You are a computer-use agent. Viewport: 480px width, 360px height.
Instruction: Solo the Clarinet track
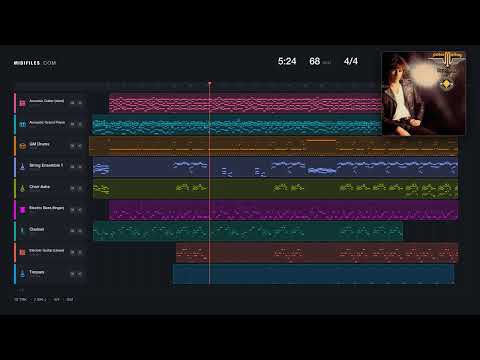pyautogui.click(x=80, y=231)
